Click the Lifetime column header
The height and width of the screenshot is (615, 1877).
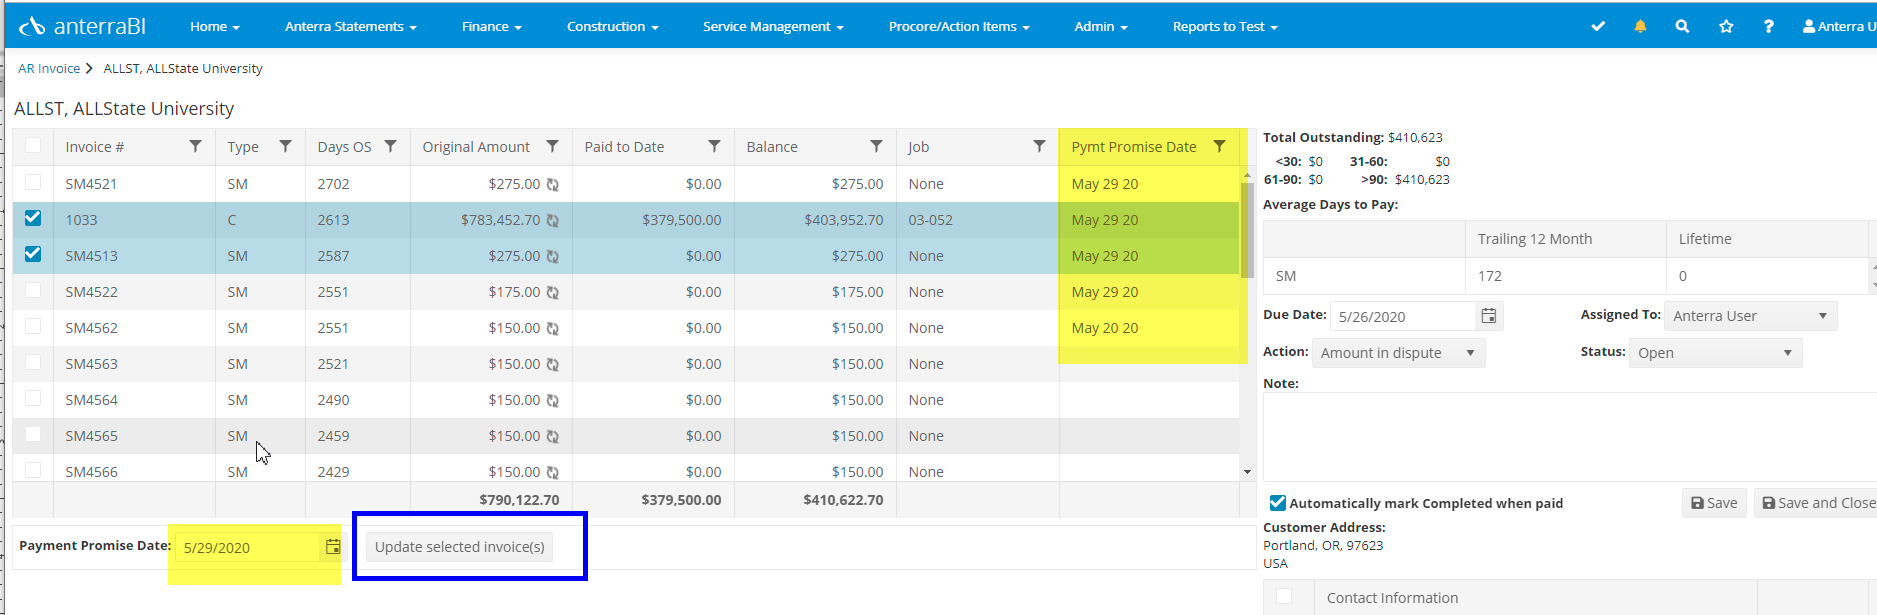click(1766, 239)
